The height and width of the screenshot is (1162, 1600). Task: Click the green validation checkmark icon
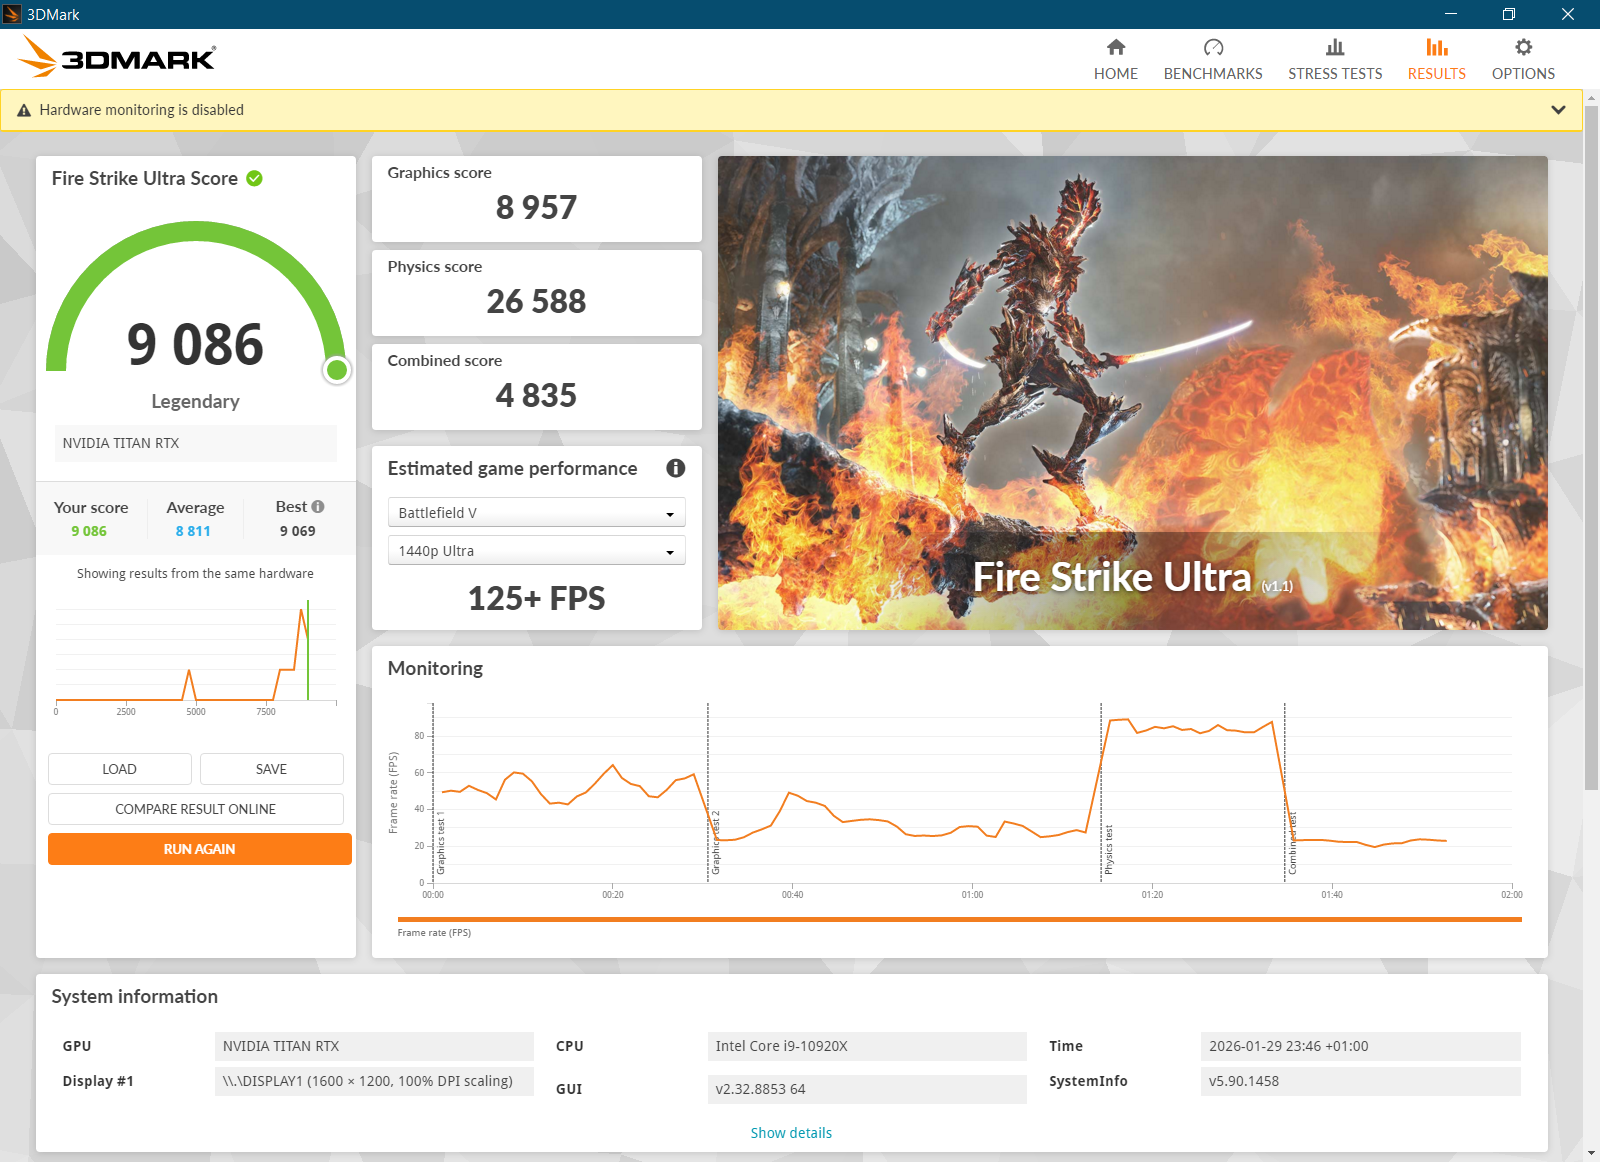255,178
